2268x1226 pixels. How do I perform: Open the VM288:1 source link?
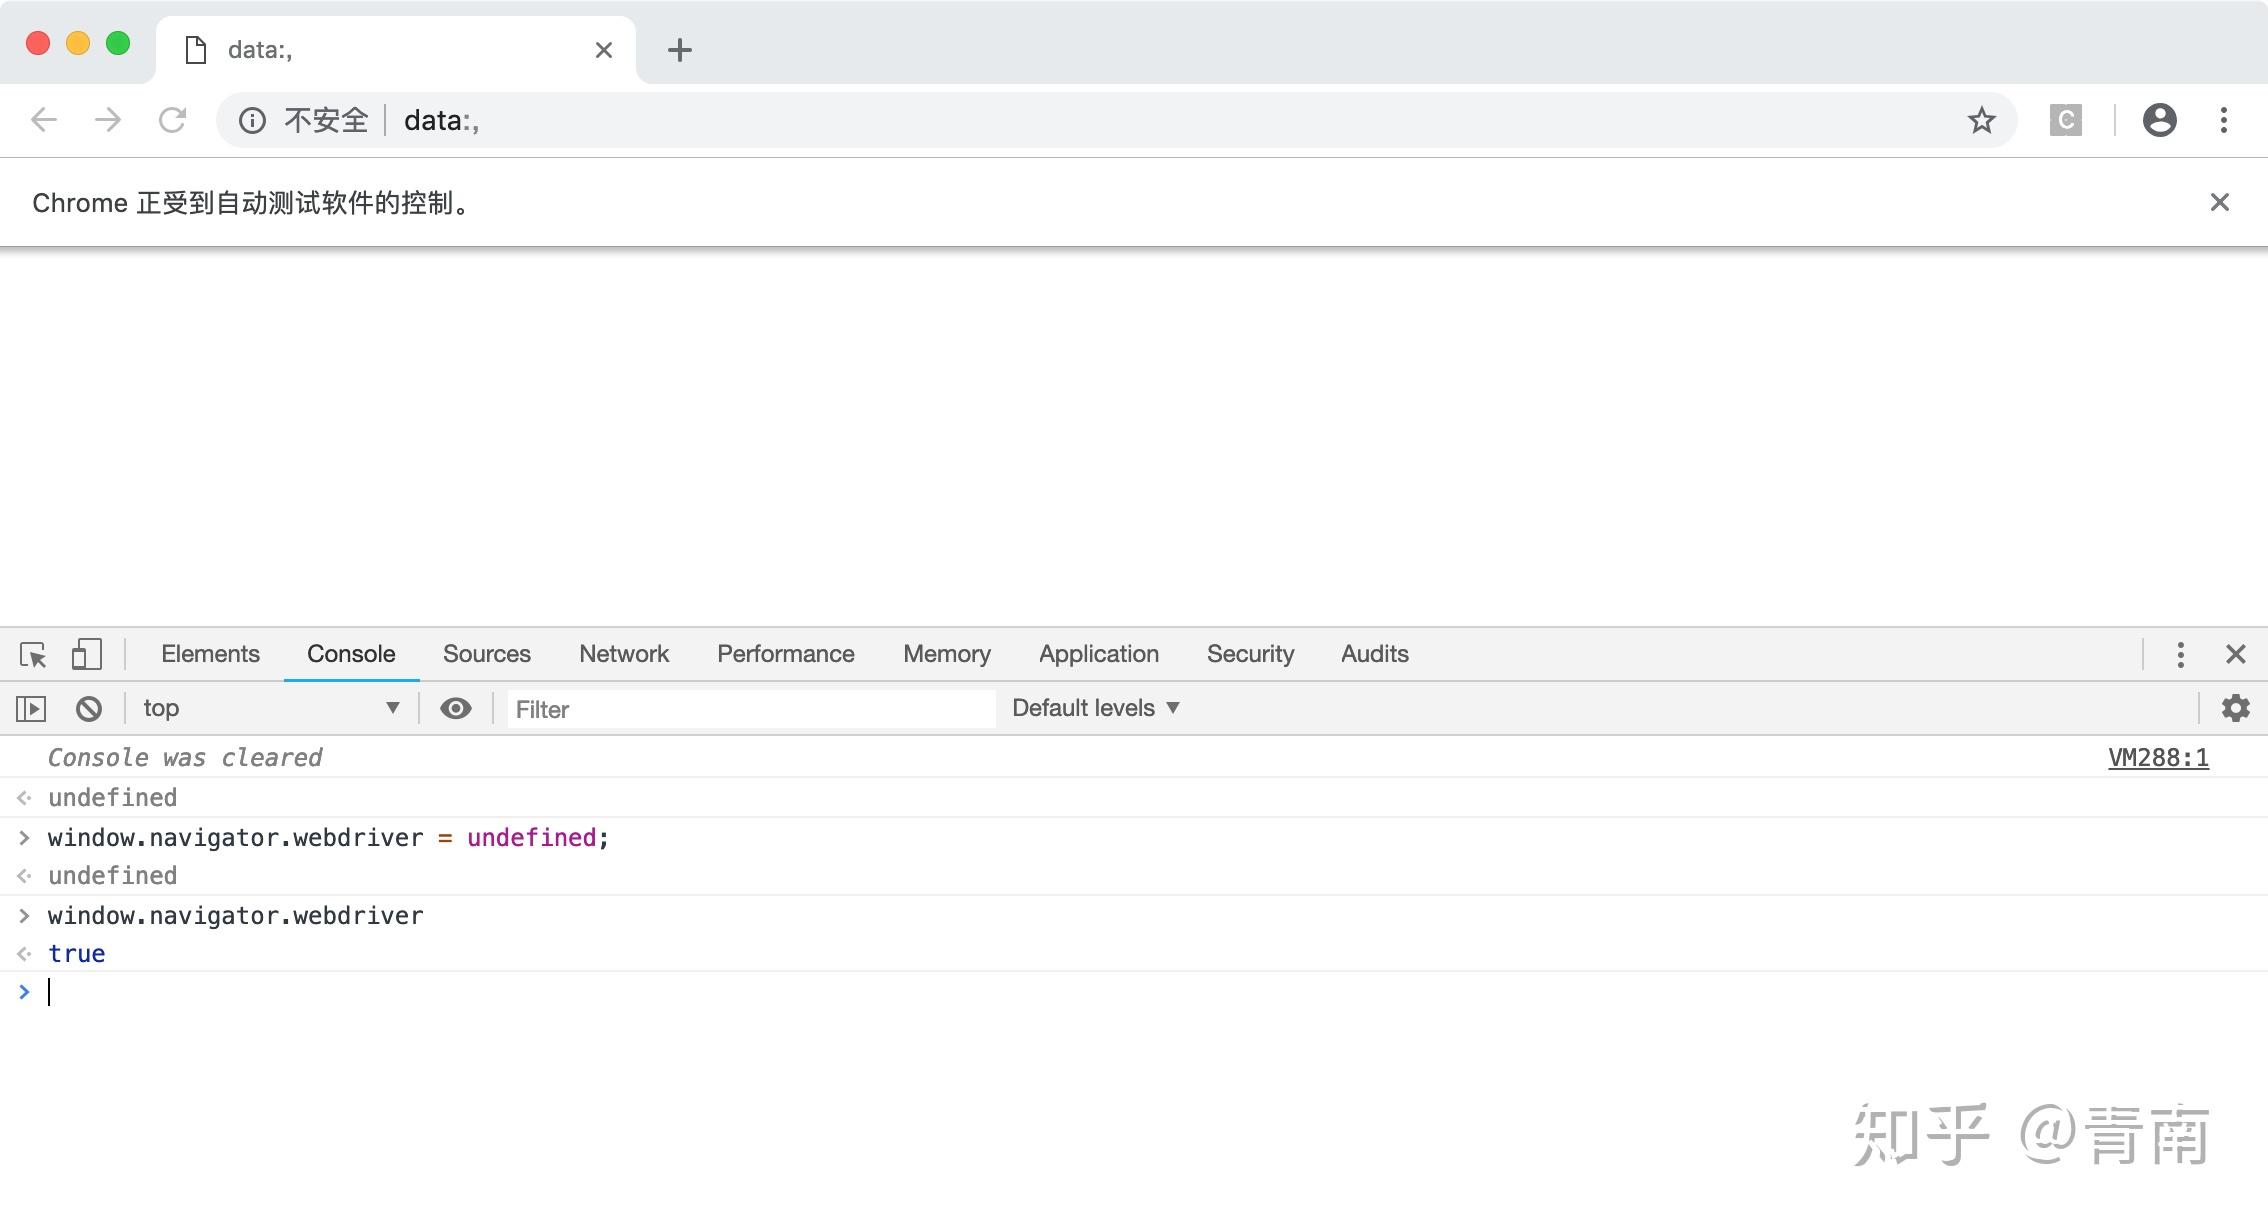[2158, 757]
